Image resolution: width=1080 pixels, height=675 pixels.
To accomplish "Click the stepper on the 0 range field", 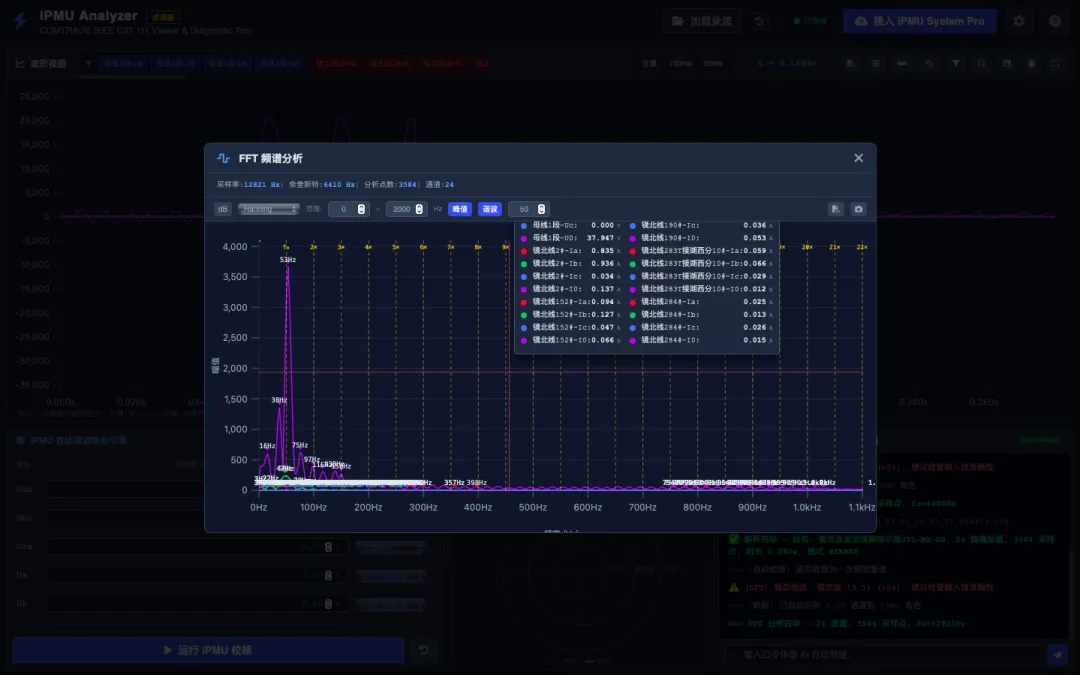I will [x=361, y=209].
